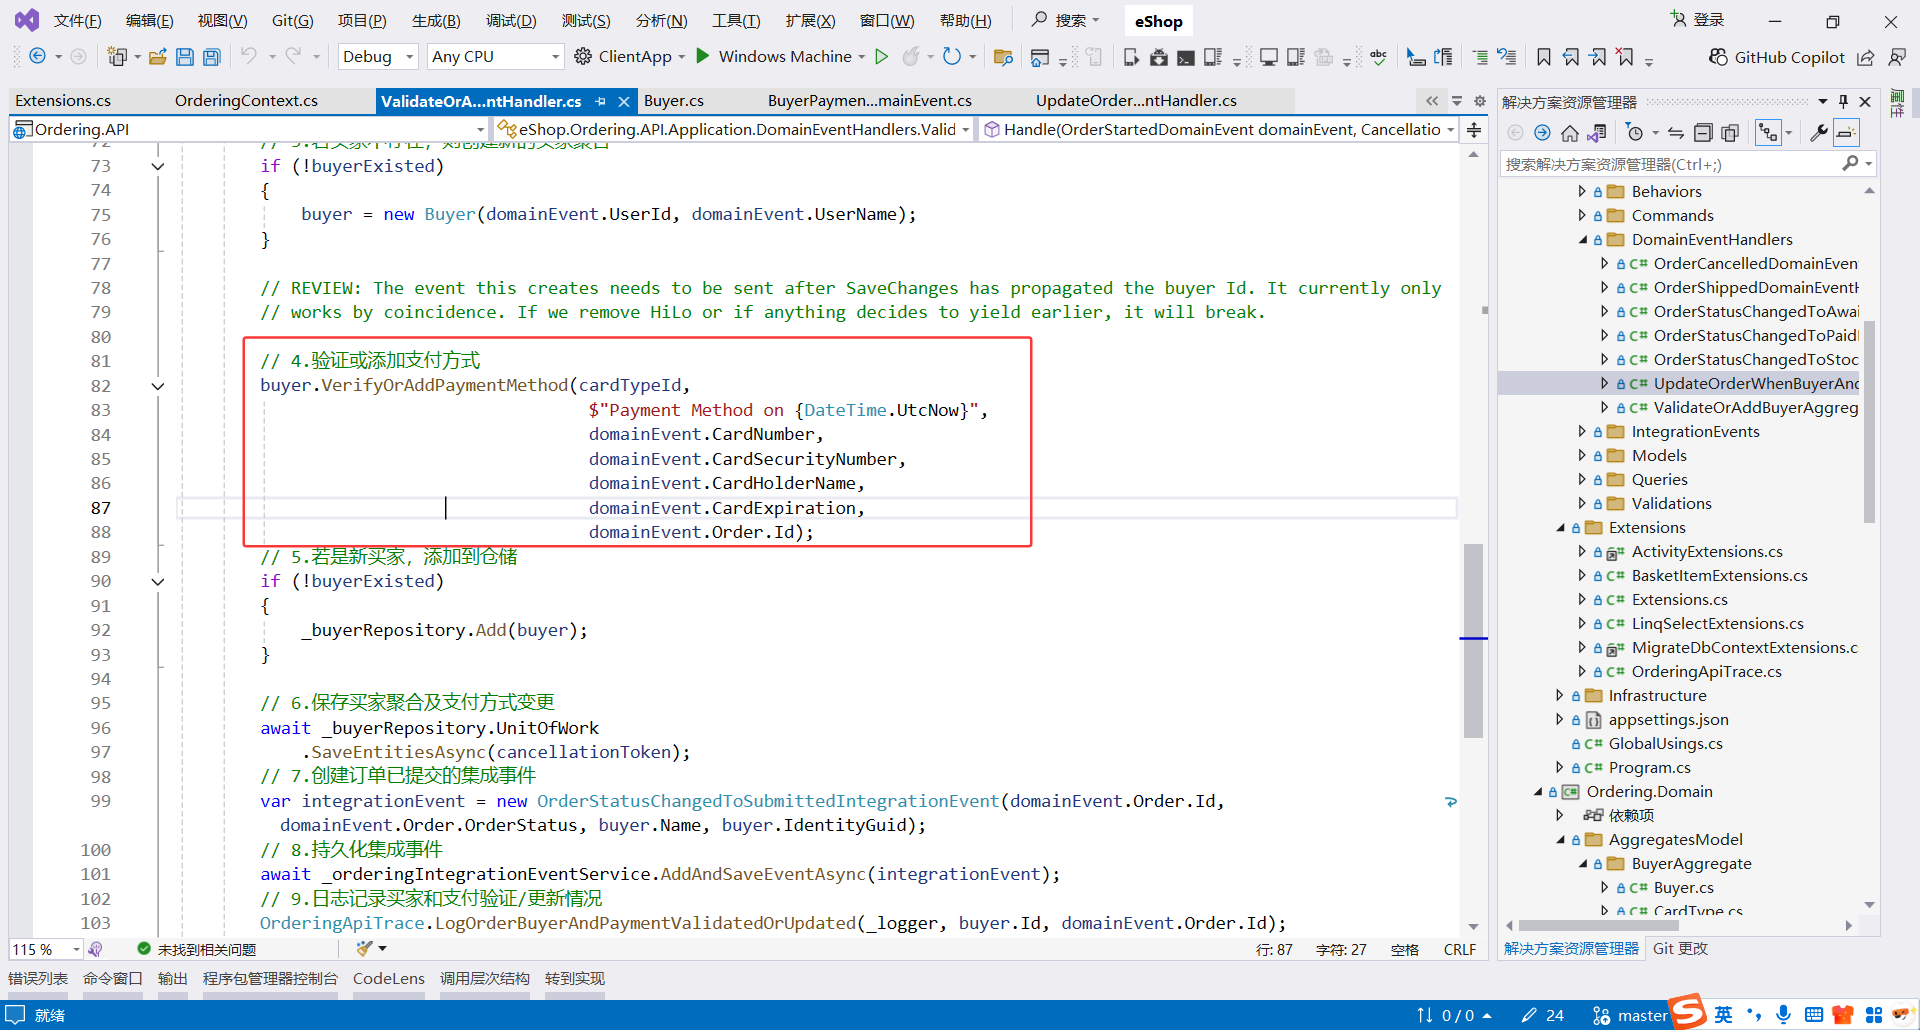Screen dimensions: 1920x1030
Task: Click the Share icon next to GitHub Copilot
Action: 1866,57
